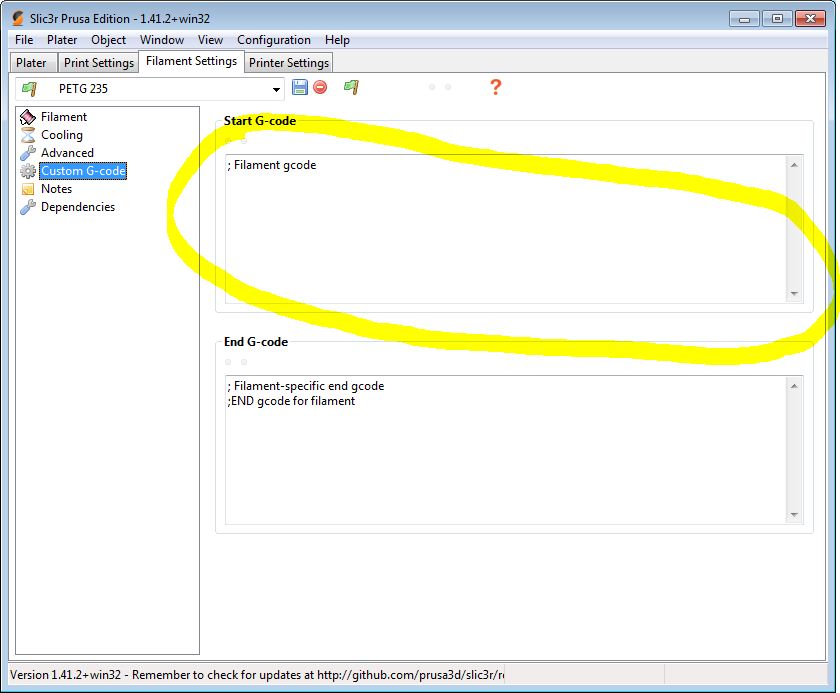The height and width of the screenshot is (693, 840).
Task: Open the Object menu
Action: [108, 40]
